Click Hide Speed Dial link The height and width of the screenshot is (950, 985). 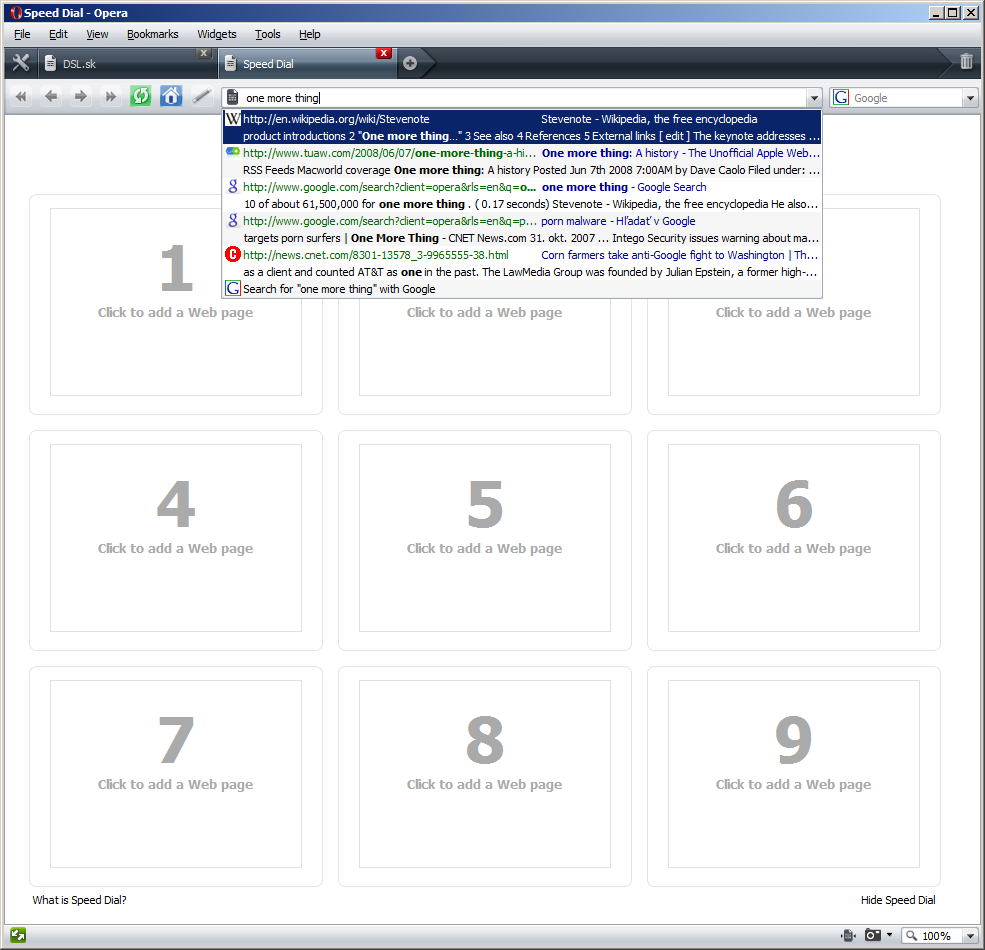point(898,900)
